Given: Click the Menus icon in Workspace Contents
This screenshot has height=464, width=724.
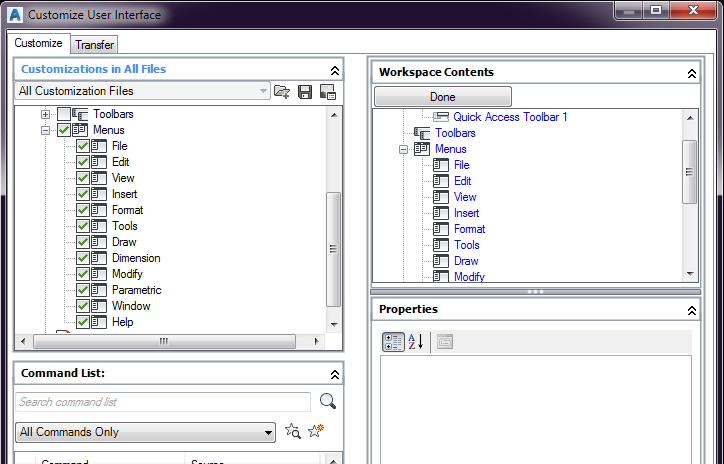Looking at the screenshot, I should [422, 149].
